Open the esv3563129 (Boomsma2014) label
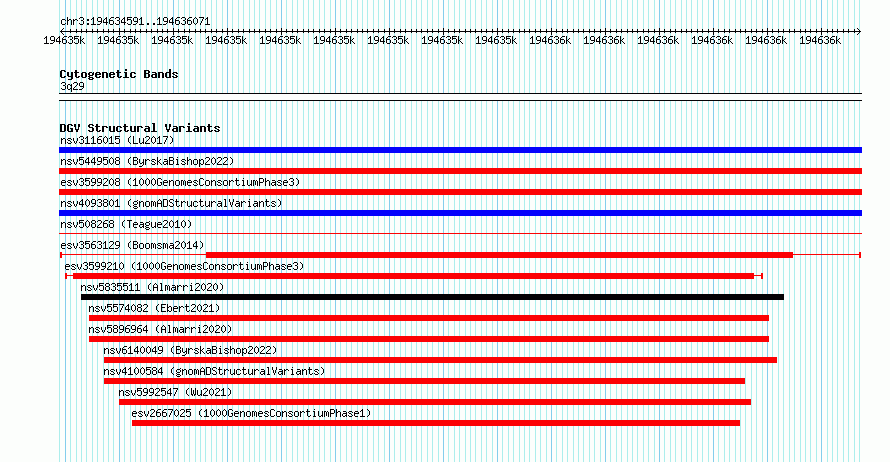 pyautogui.click(x=132, y=245)
